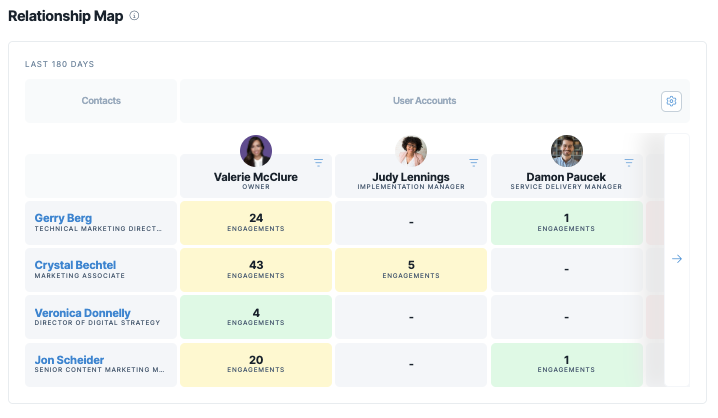Open Crystal Bechtel's contact link
The image size is (718, 418).
point(75,265)
